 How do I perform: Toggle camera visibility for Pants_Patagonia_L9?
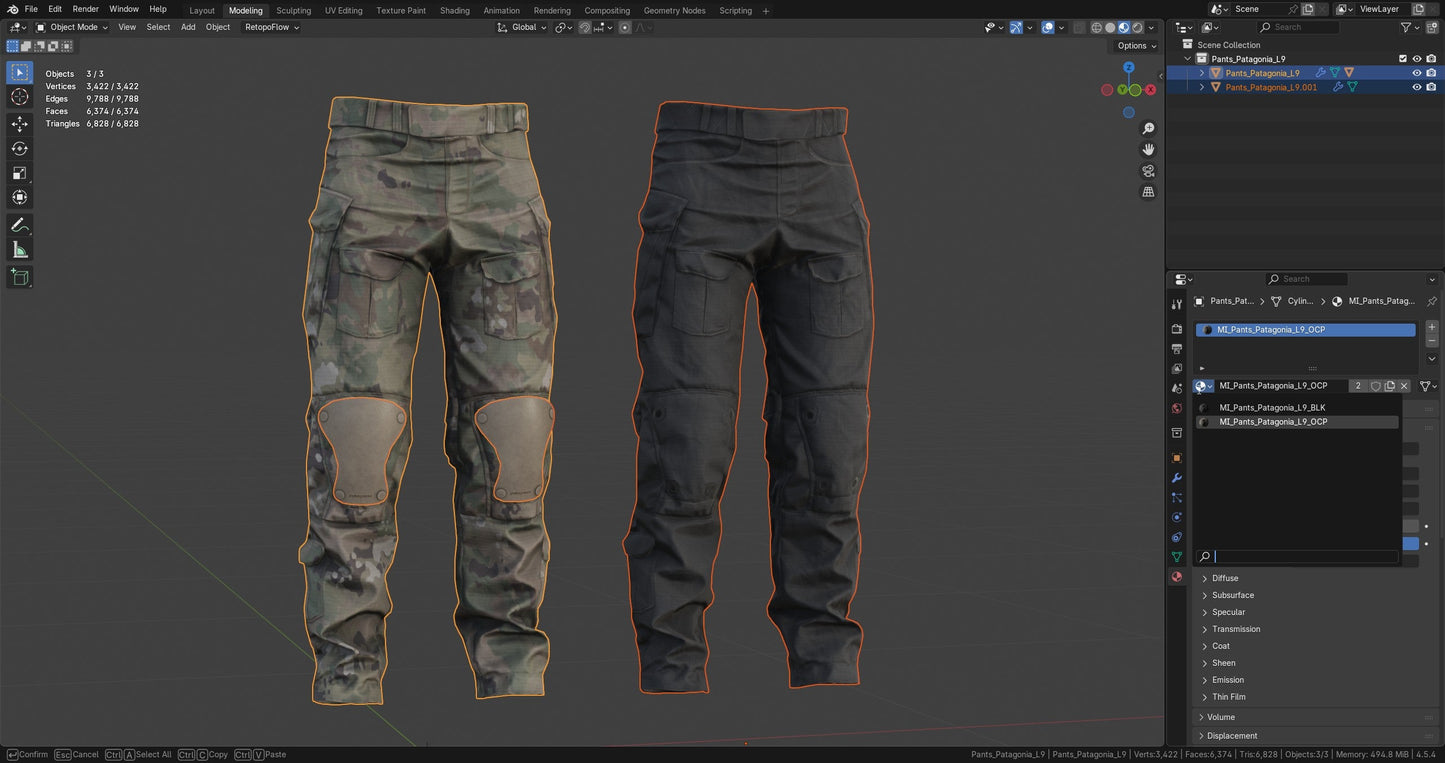tap(1431, 72)
